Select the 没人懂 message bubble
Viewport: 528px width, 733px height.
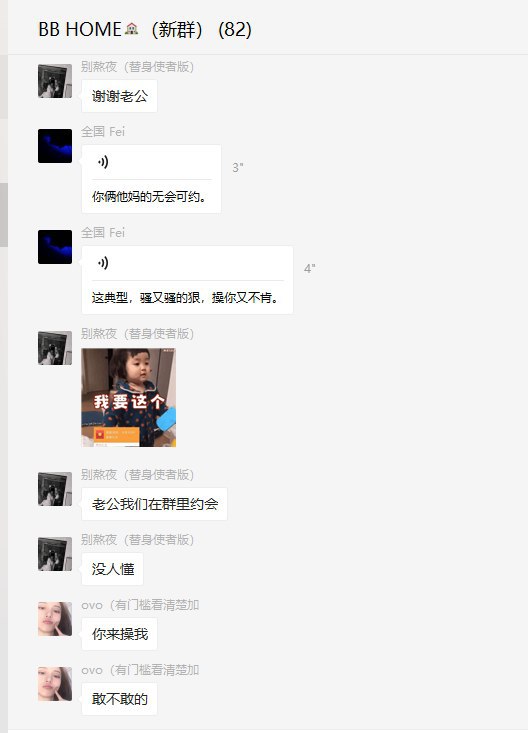pos(112,569)
